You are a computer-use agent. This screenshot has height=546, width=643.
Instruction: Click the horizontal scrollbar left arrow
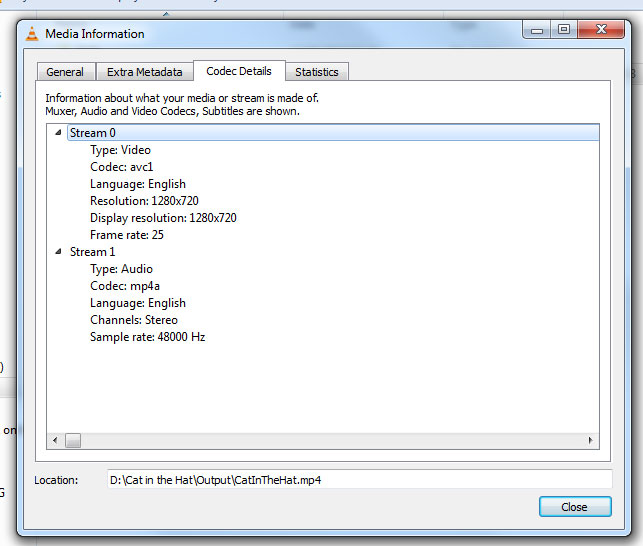[55, 441]
